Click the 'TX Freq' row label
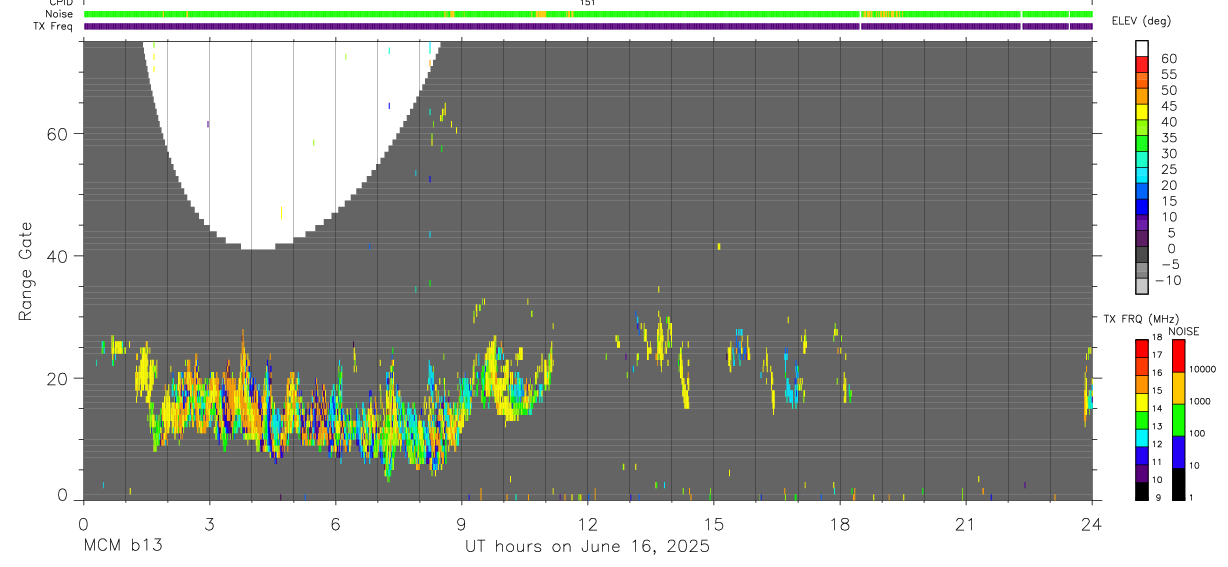1228x567 pixels. [x=54, y=26]
